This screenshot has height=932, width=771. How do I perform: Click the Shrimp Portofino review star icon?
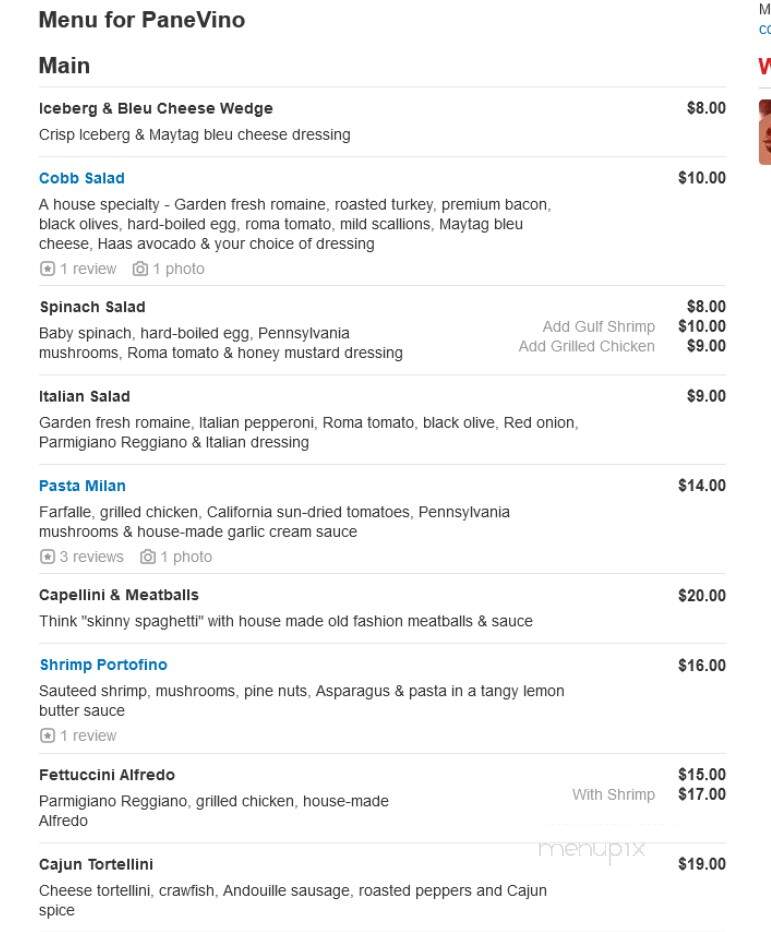[48, 736]
